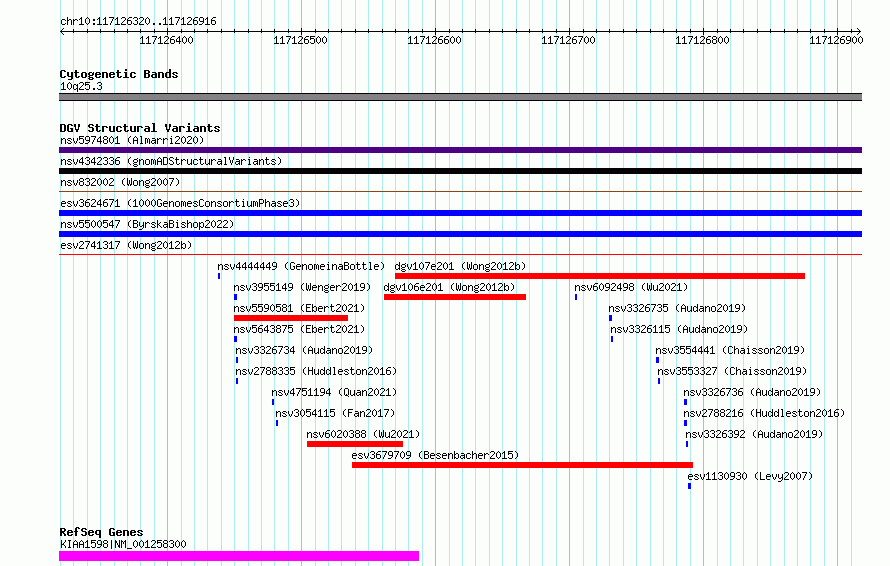
Task: Open nsv4342336 (gnomADStructuralVariants) label
Action: 171,161
